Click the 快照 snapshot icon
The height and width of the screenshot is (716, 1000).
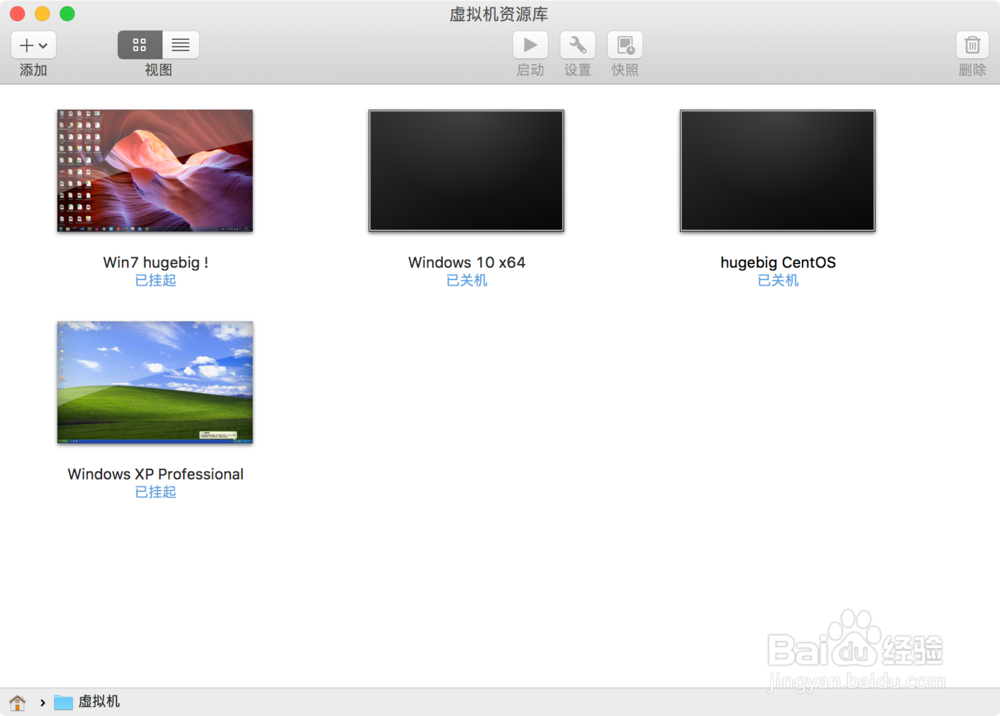point(624,44)
